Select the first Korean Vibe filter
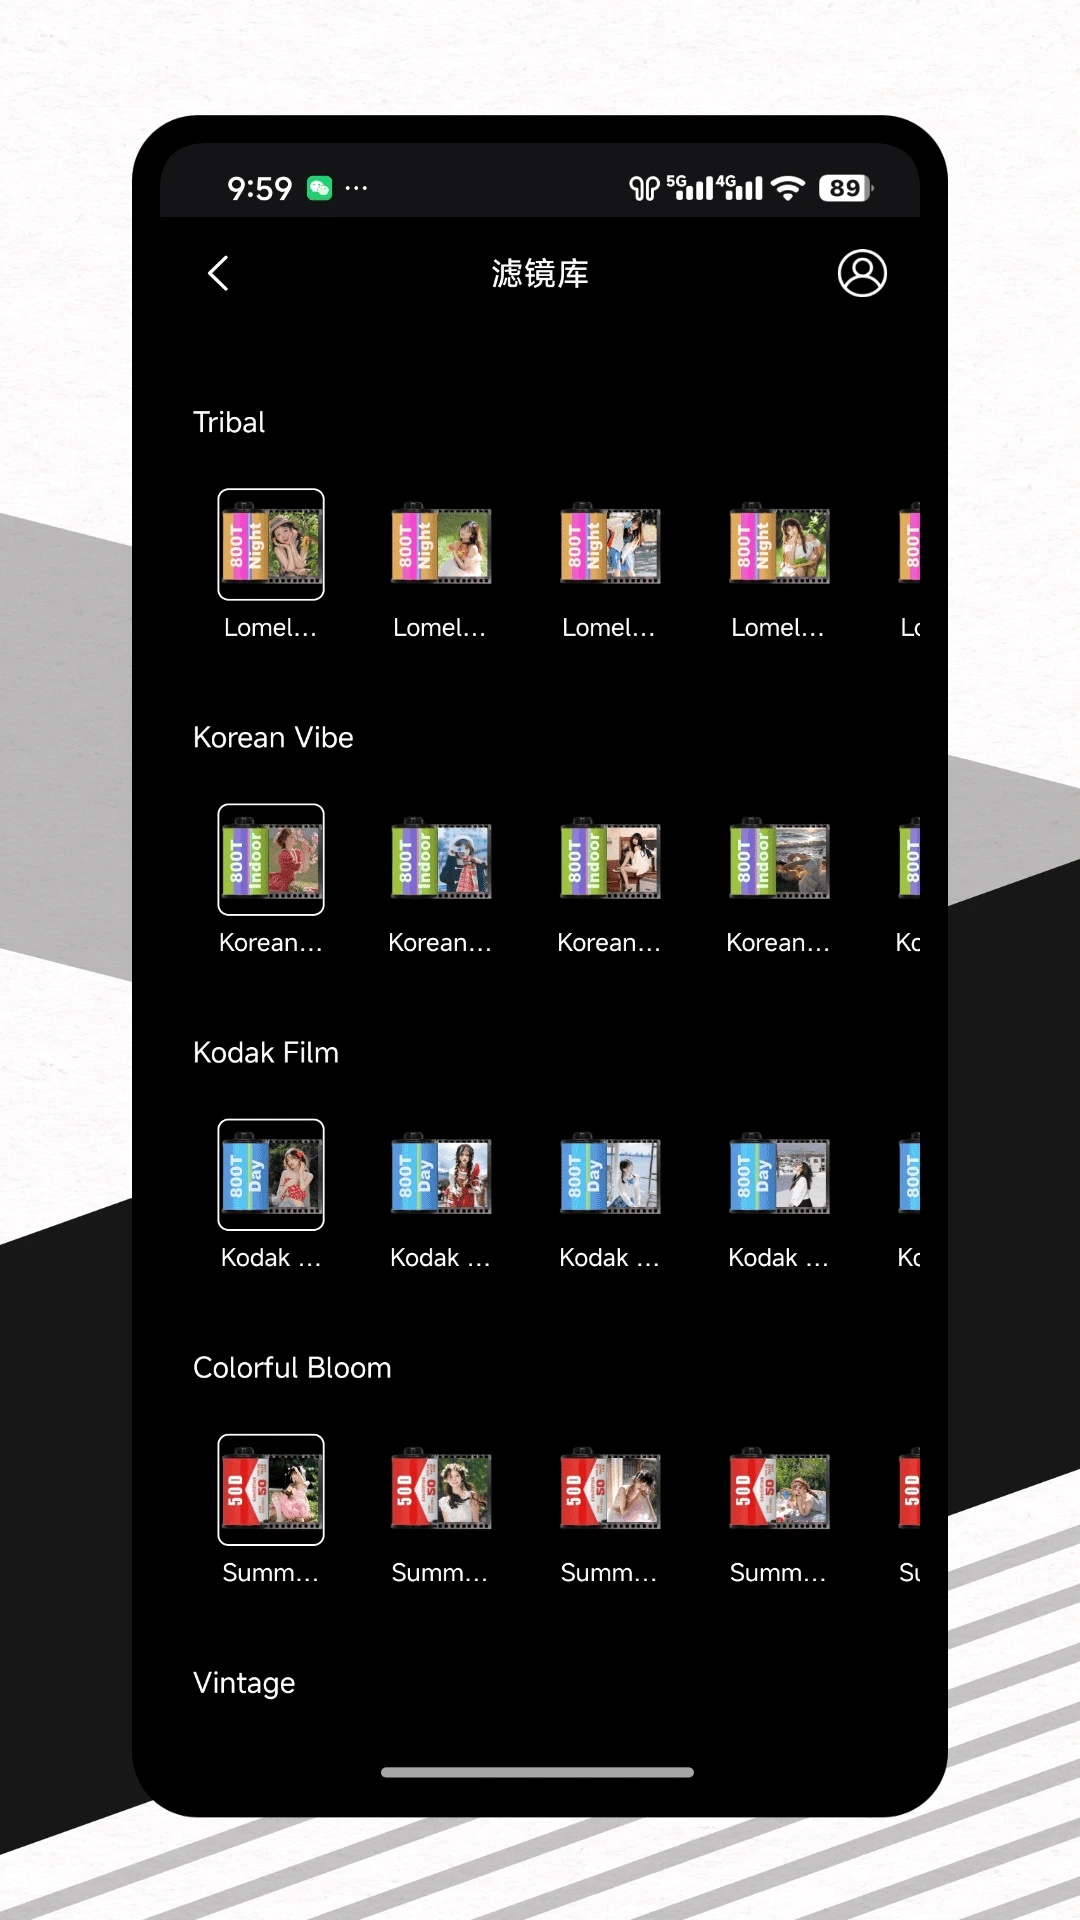The width and height of the screenshot is (1080, 1920). [x=271, y=860]
